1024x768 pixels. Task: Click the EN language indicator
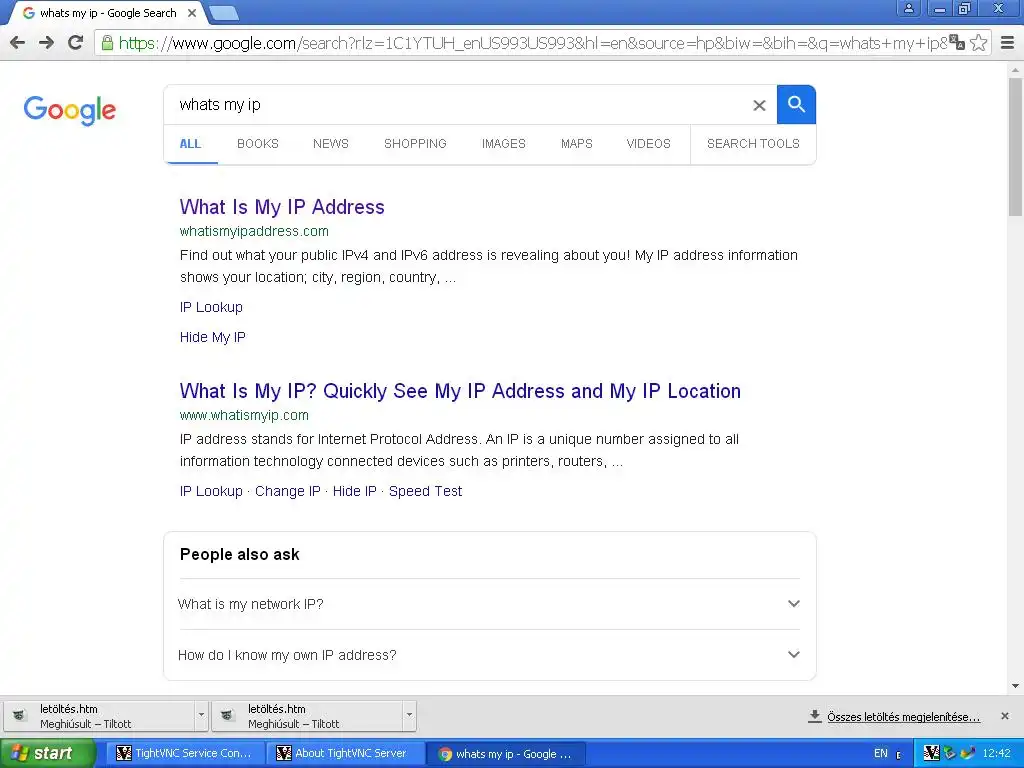[881, 753]
